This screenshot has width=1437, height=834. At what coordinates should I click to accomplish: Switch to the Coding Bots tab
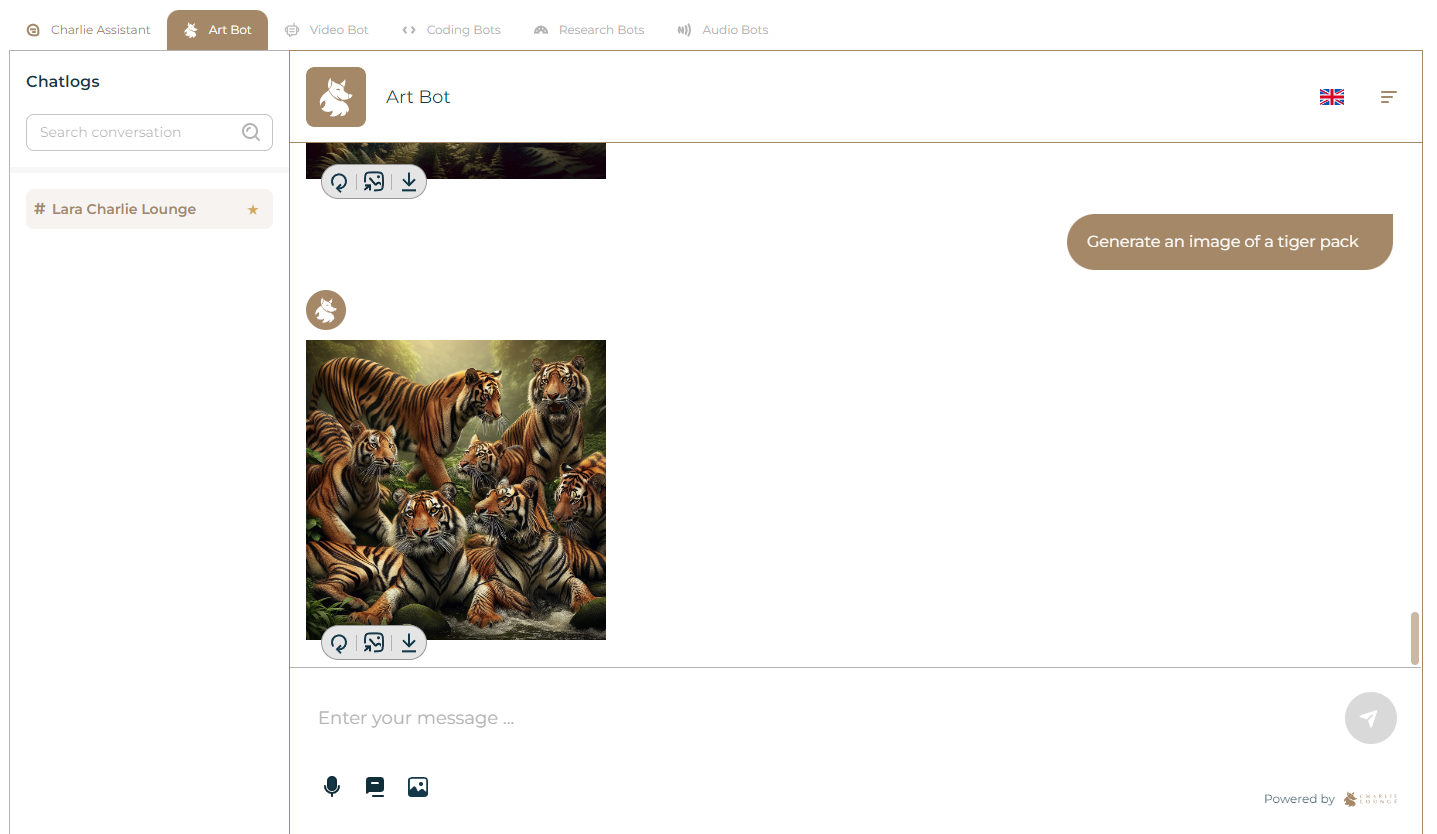pyautogui.click(x=451, y=30)
